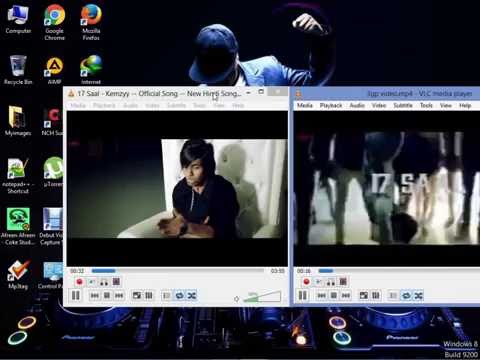Click Record button in right VLC player
The width and height of the screenshot is (480, 360).
(x=306, y=282)
